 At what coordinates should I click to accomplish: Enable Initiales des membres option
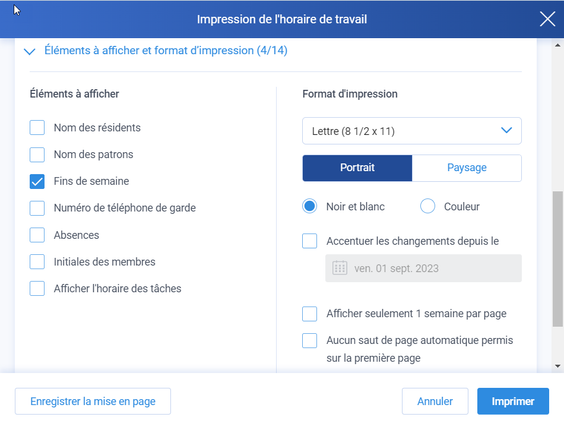tap(37, 262)
